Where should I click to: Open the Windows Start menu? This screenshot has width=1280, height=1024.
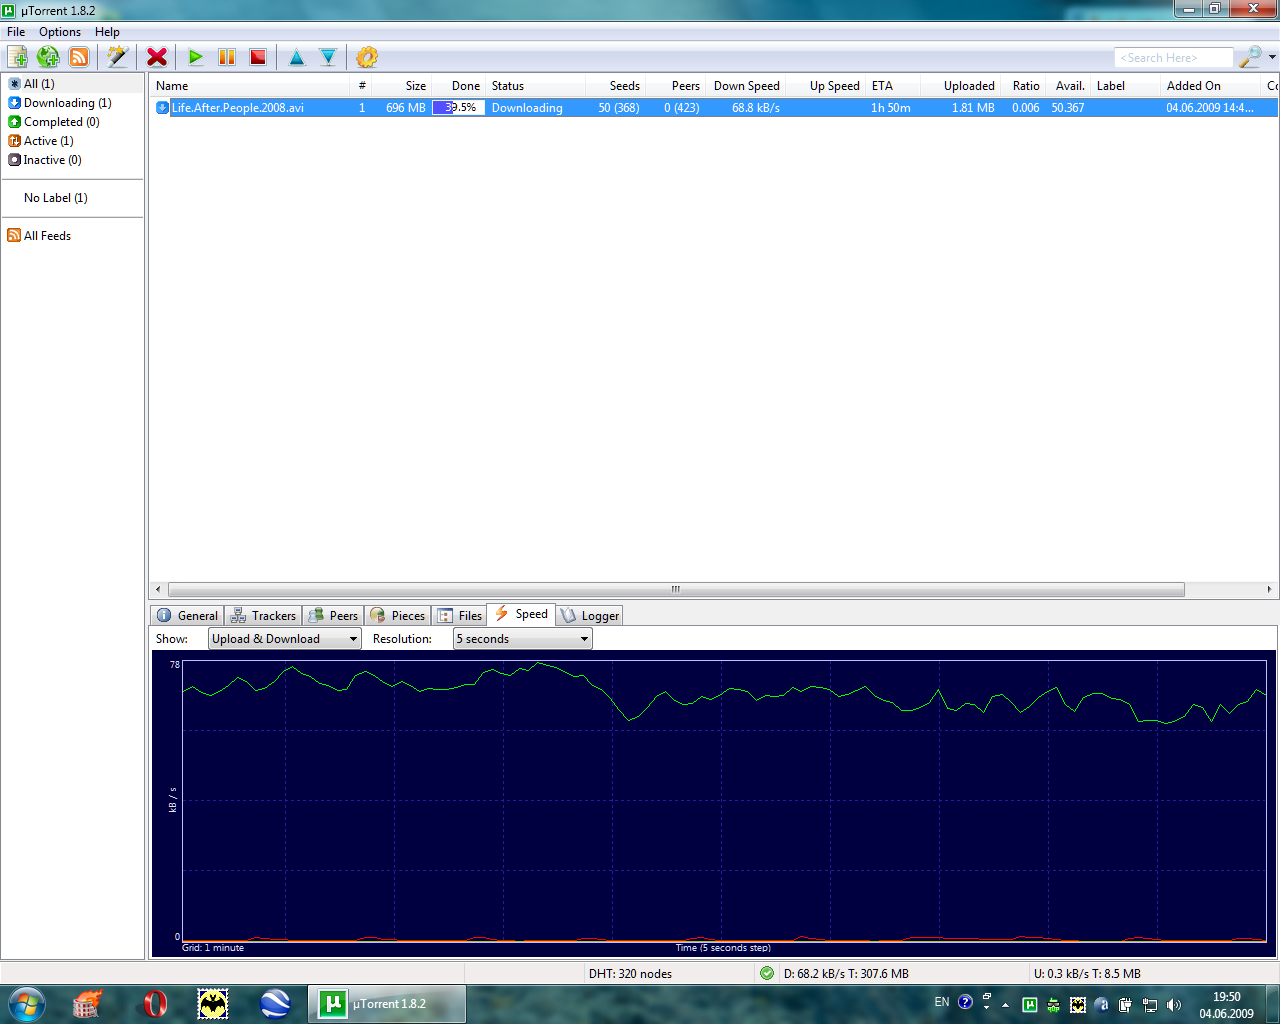pos(26,1003)
